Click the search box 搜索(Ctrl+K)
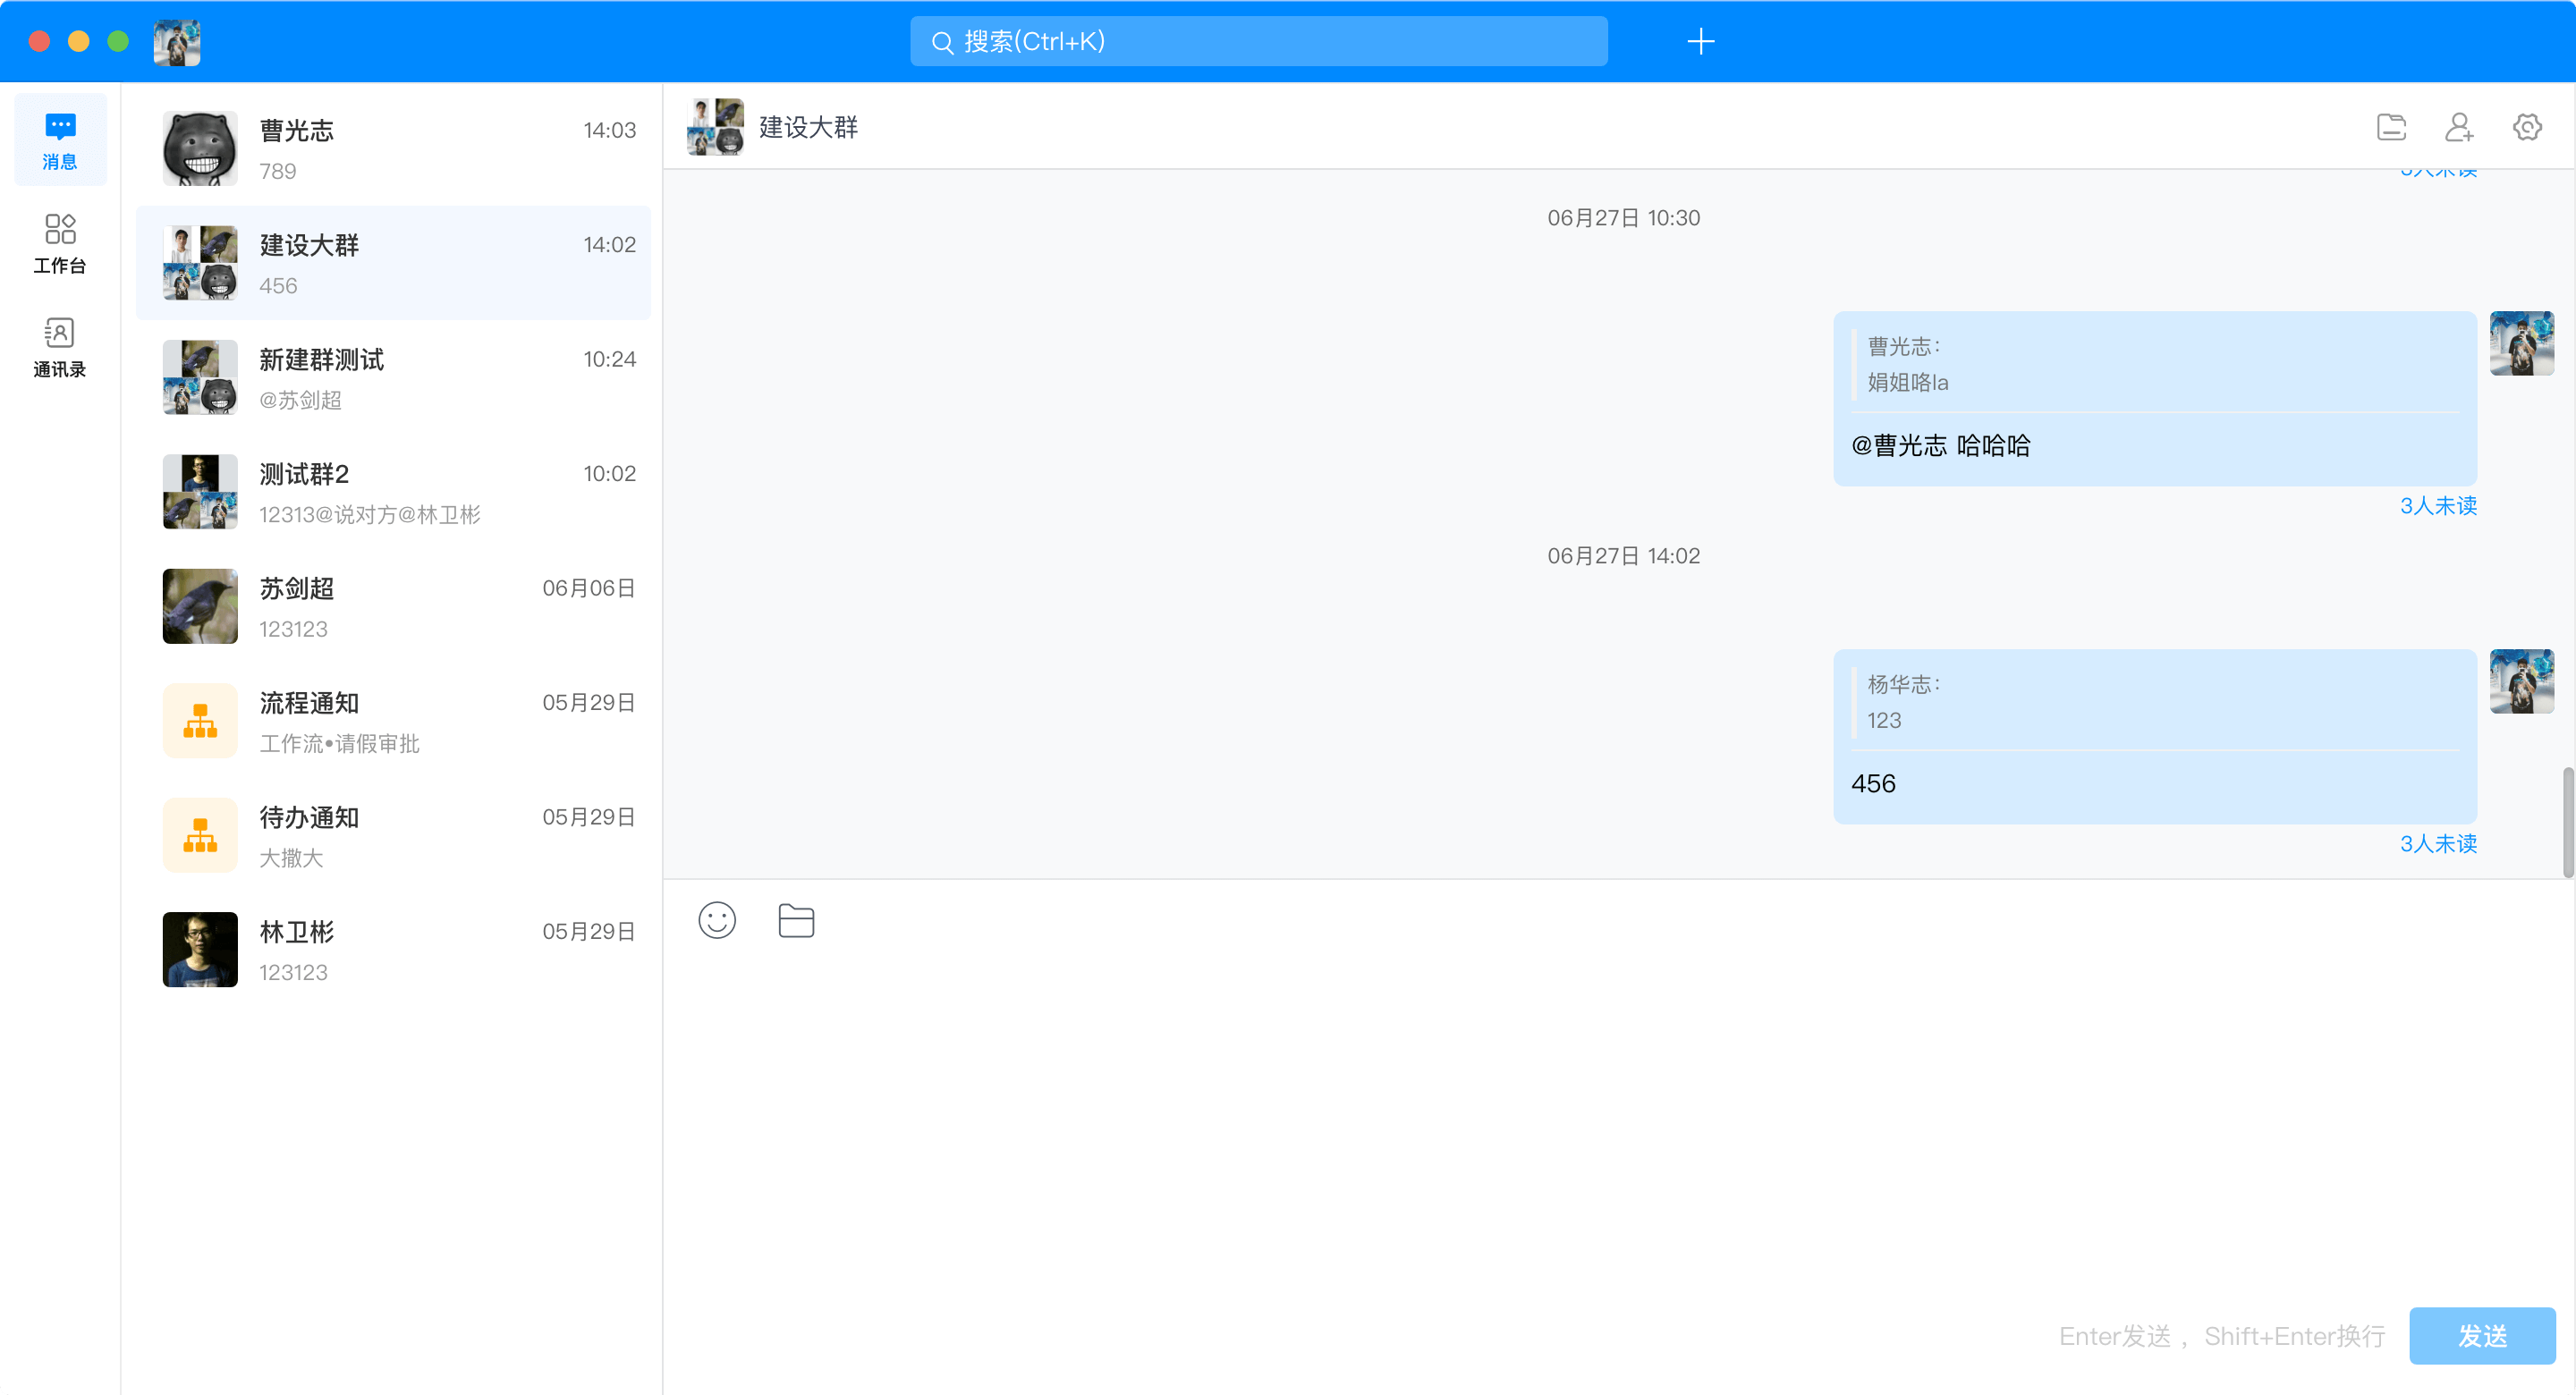This screenshot has height=1395, width=2576. click(x=1258, y=41)
